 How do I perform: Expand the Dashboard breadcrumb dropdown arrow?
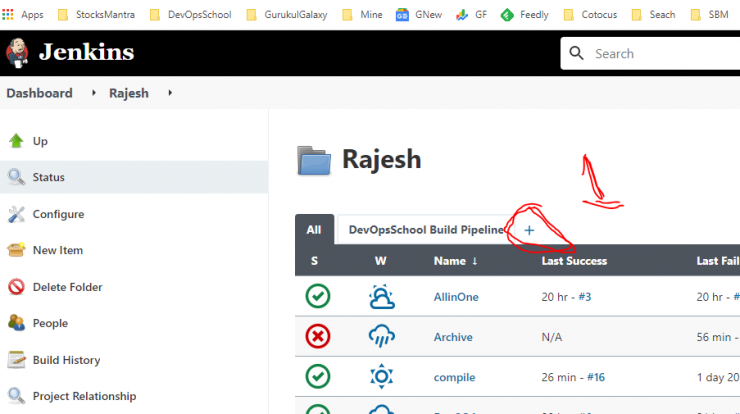[x=94, y=93]
